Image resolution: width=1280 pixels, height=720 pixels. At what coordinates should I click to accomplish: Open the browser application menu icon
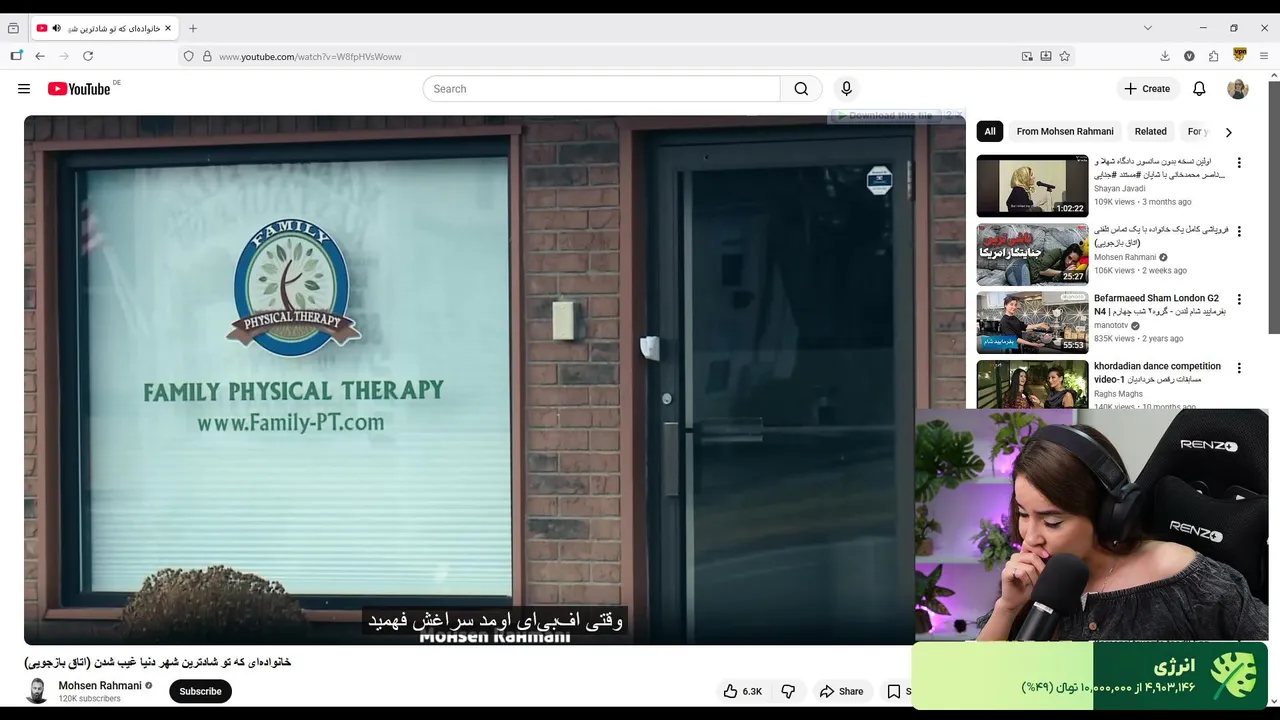click(1264, 56)
